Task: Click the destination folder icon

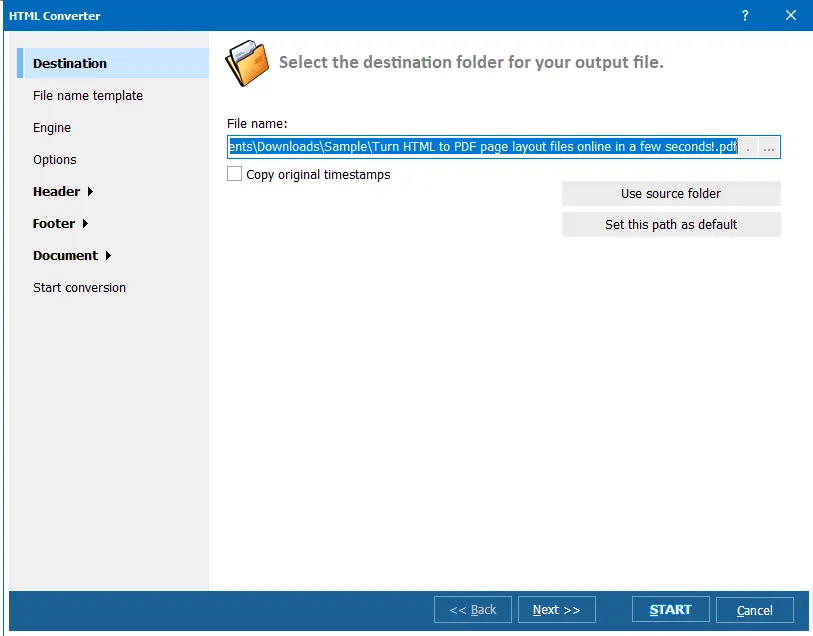Action: [247, 63]
